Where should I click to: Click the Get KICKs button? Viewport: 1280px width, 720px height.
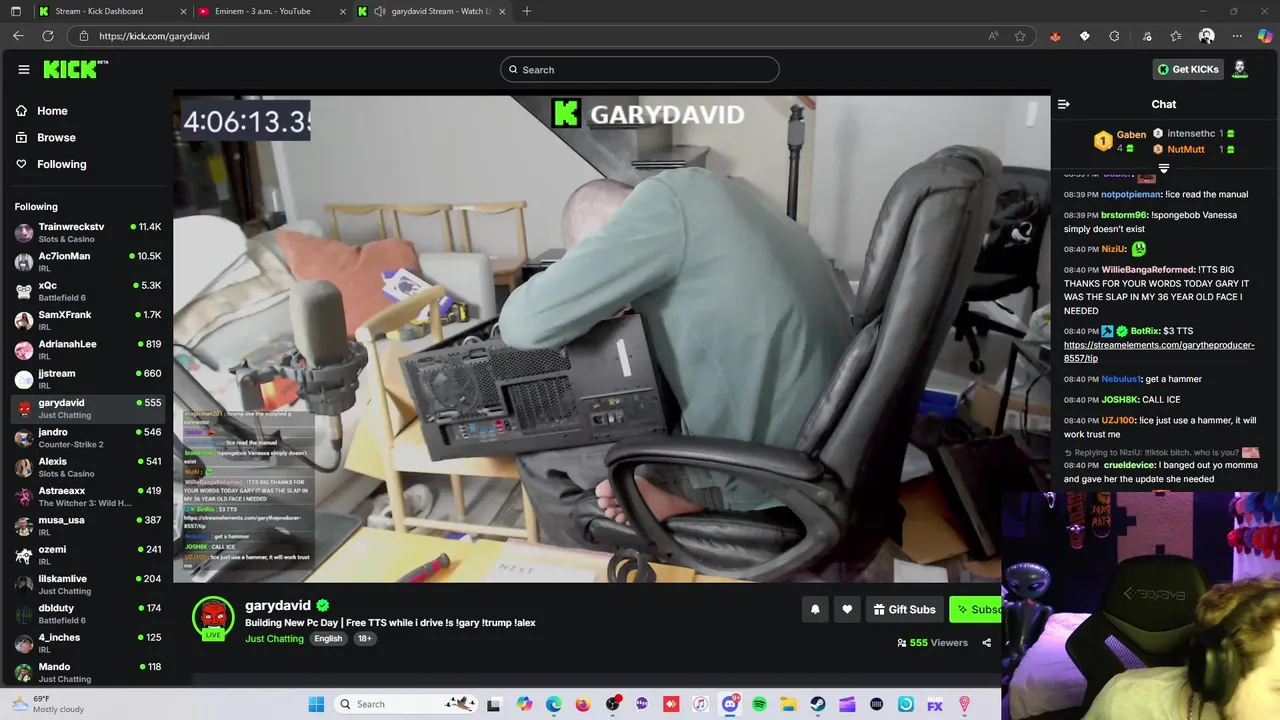[1188, 69]
